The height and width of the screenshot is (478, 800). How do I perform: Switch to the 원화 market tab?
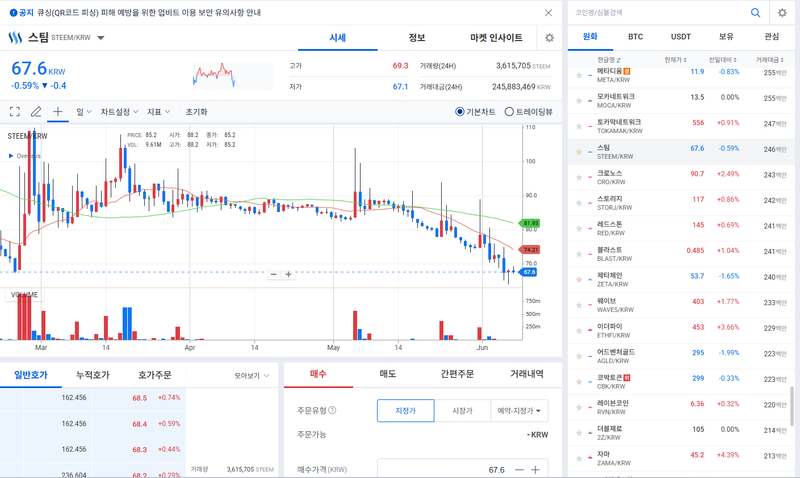[590, 37]
